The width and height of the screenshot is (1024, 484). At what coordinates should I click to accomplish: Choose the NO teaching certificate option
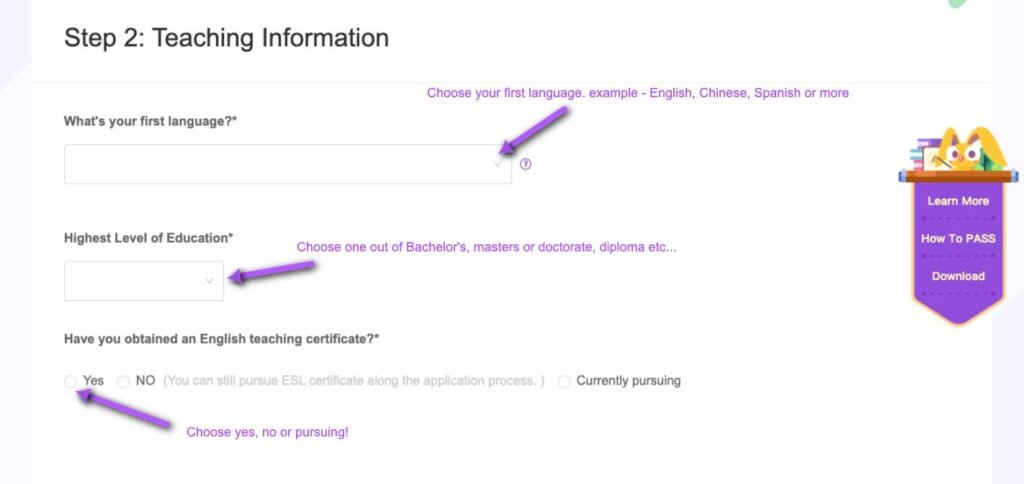[x=123, y=381]
